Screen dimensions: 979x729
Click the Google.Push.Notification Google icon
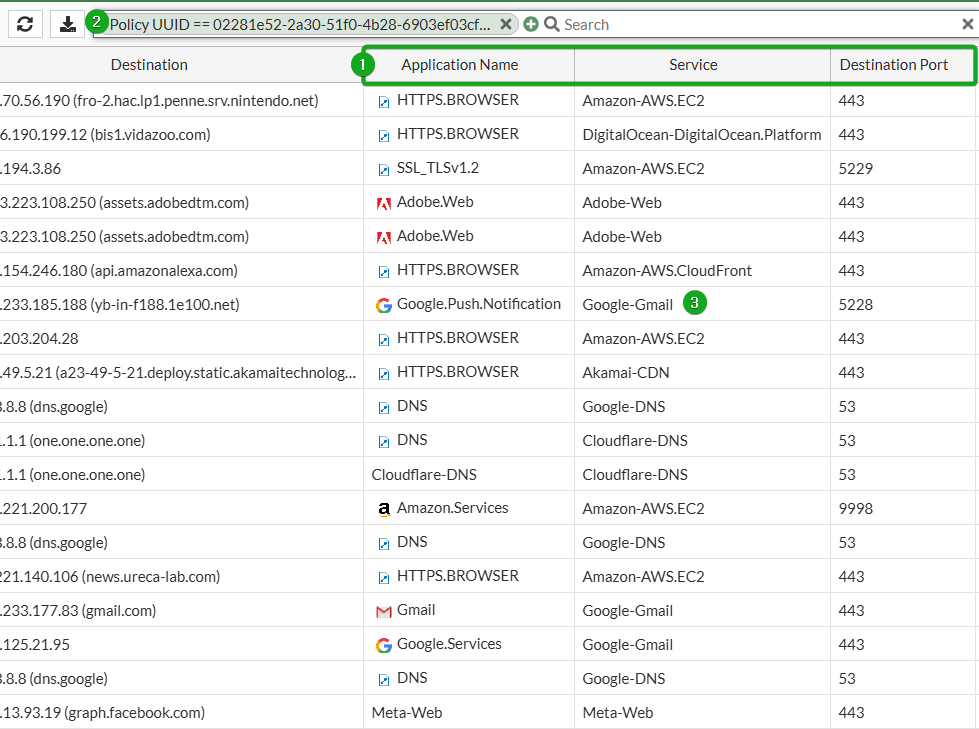(x=383, y=305)
